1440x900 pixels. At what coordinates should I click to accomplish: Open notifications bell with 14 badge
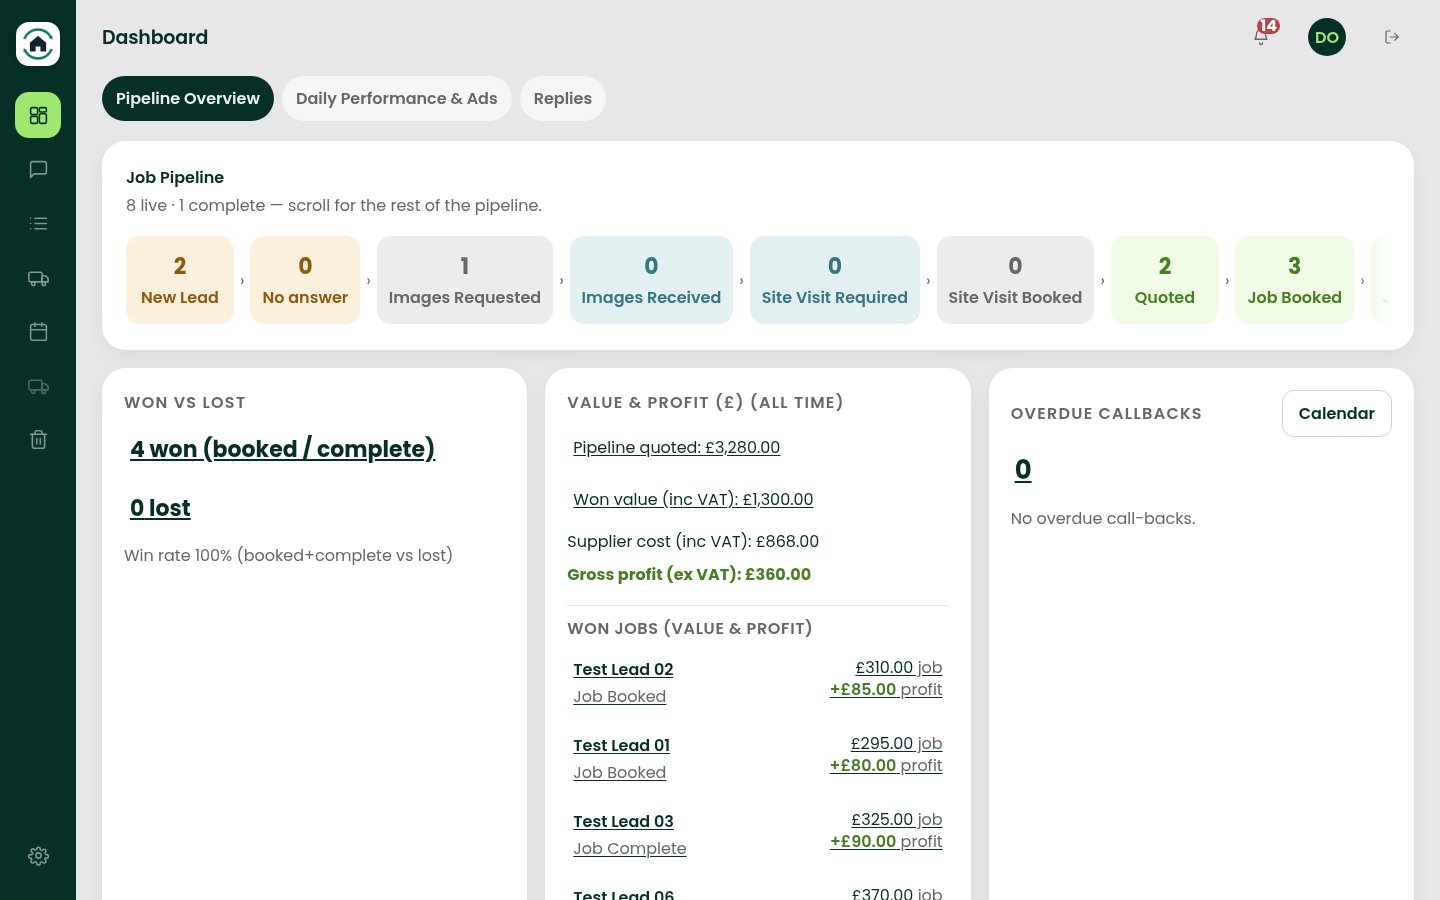1262,36
